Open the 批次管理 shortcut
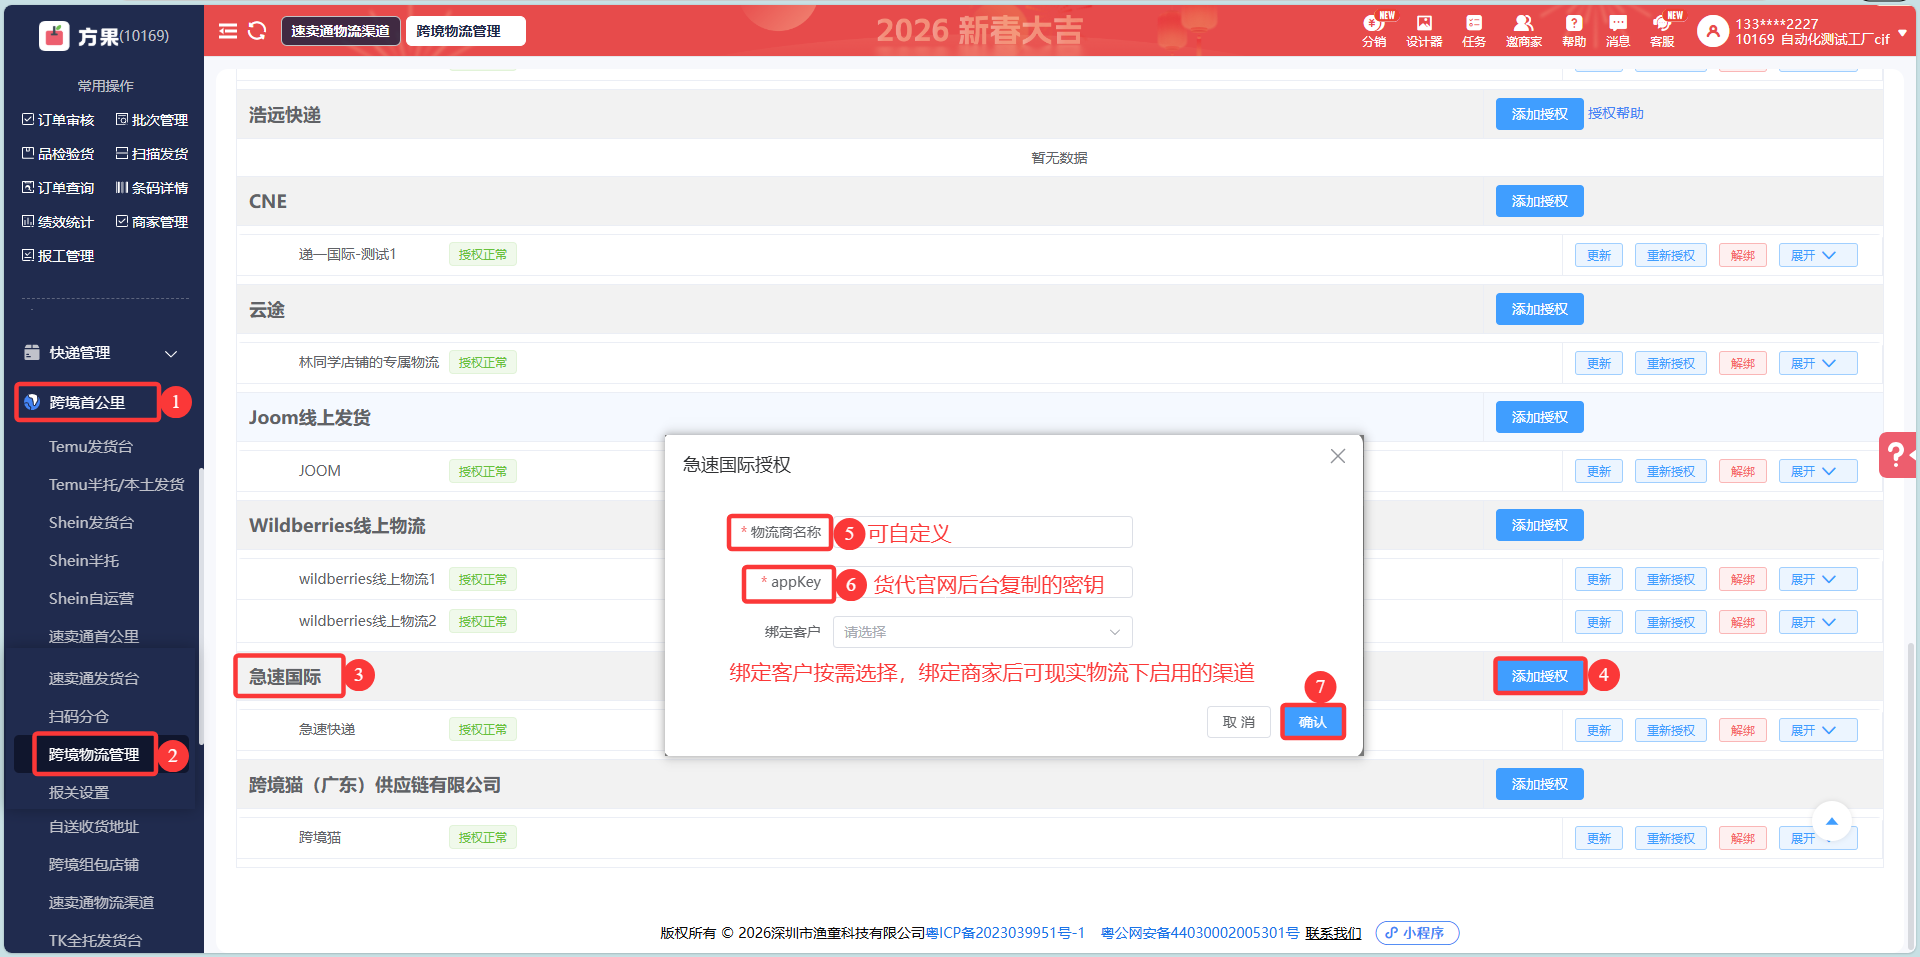1920x957 pixels. coord(152,120)
